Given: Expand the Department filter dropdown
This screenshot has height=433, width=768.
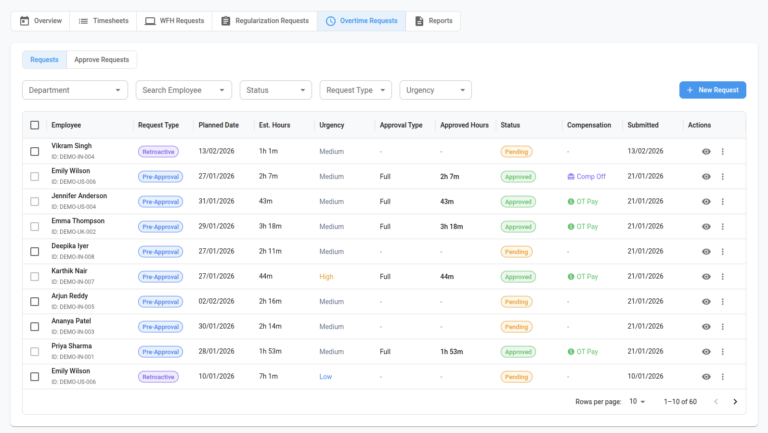Looking at the screenshot, I should pyautogui.click(x=75, y=90).
